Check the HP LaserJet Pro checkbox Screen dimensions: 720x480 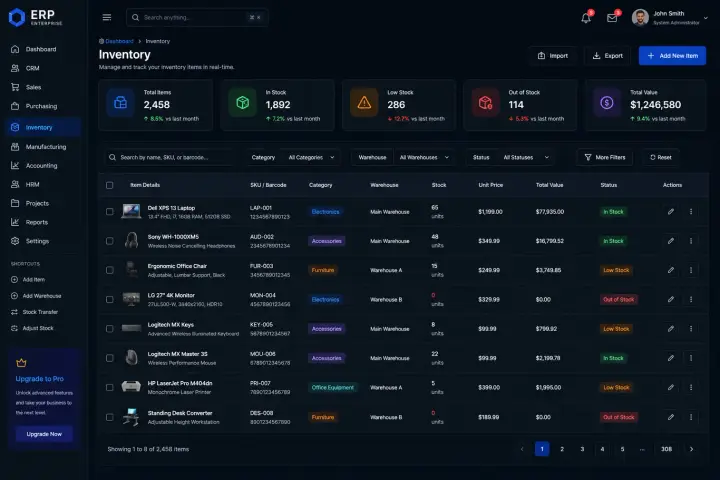(x=109, y=387)
